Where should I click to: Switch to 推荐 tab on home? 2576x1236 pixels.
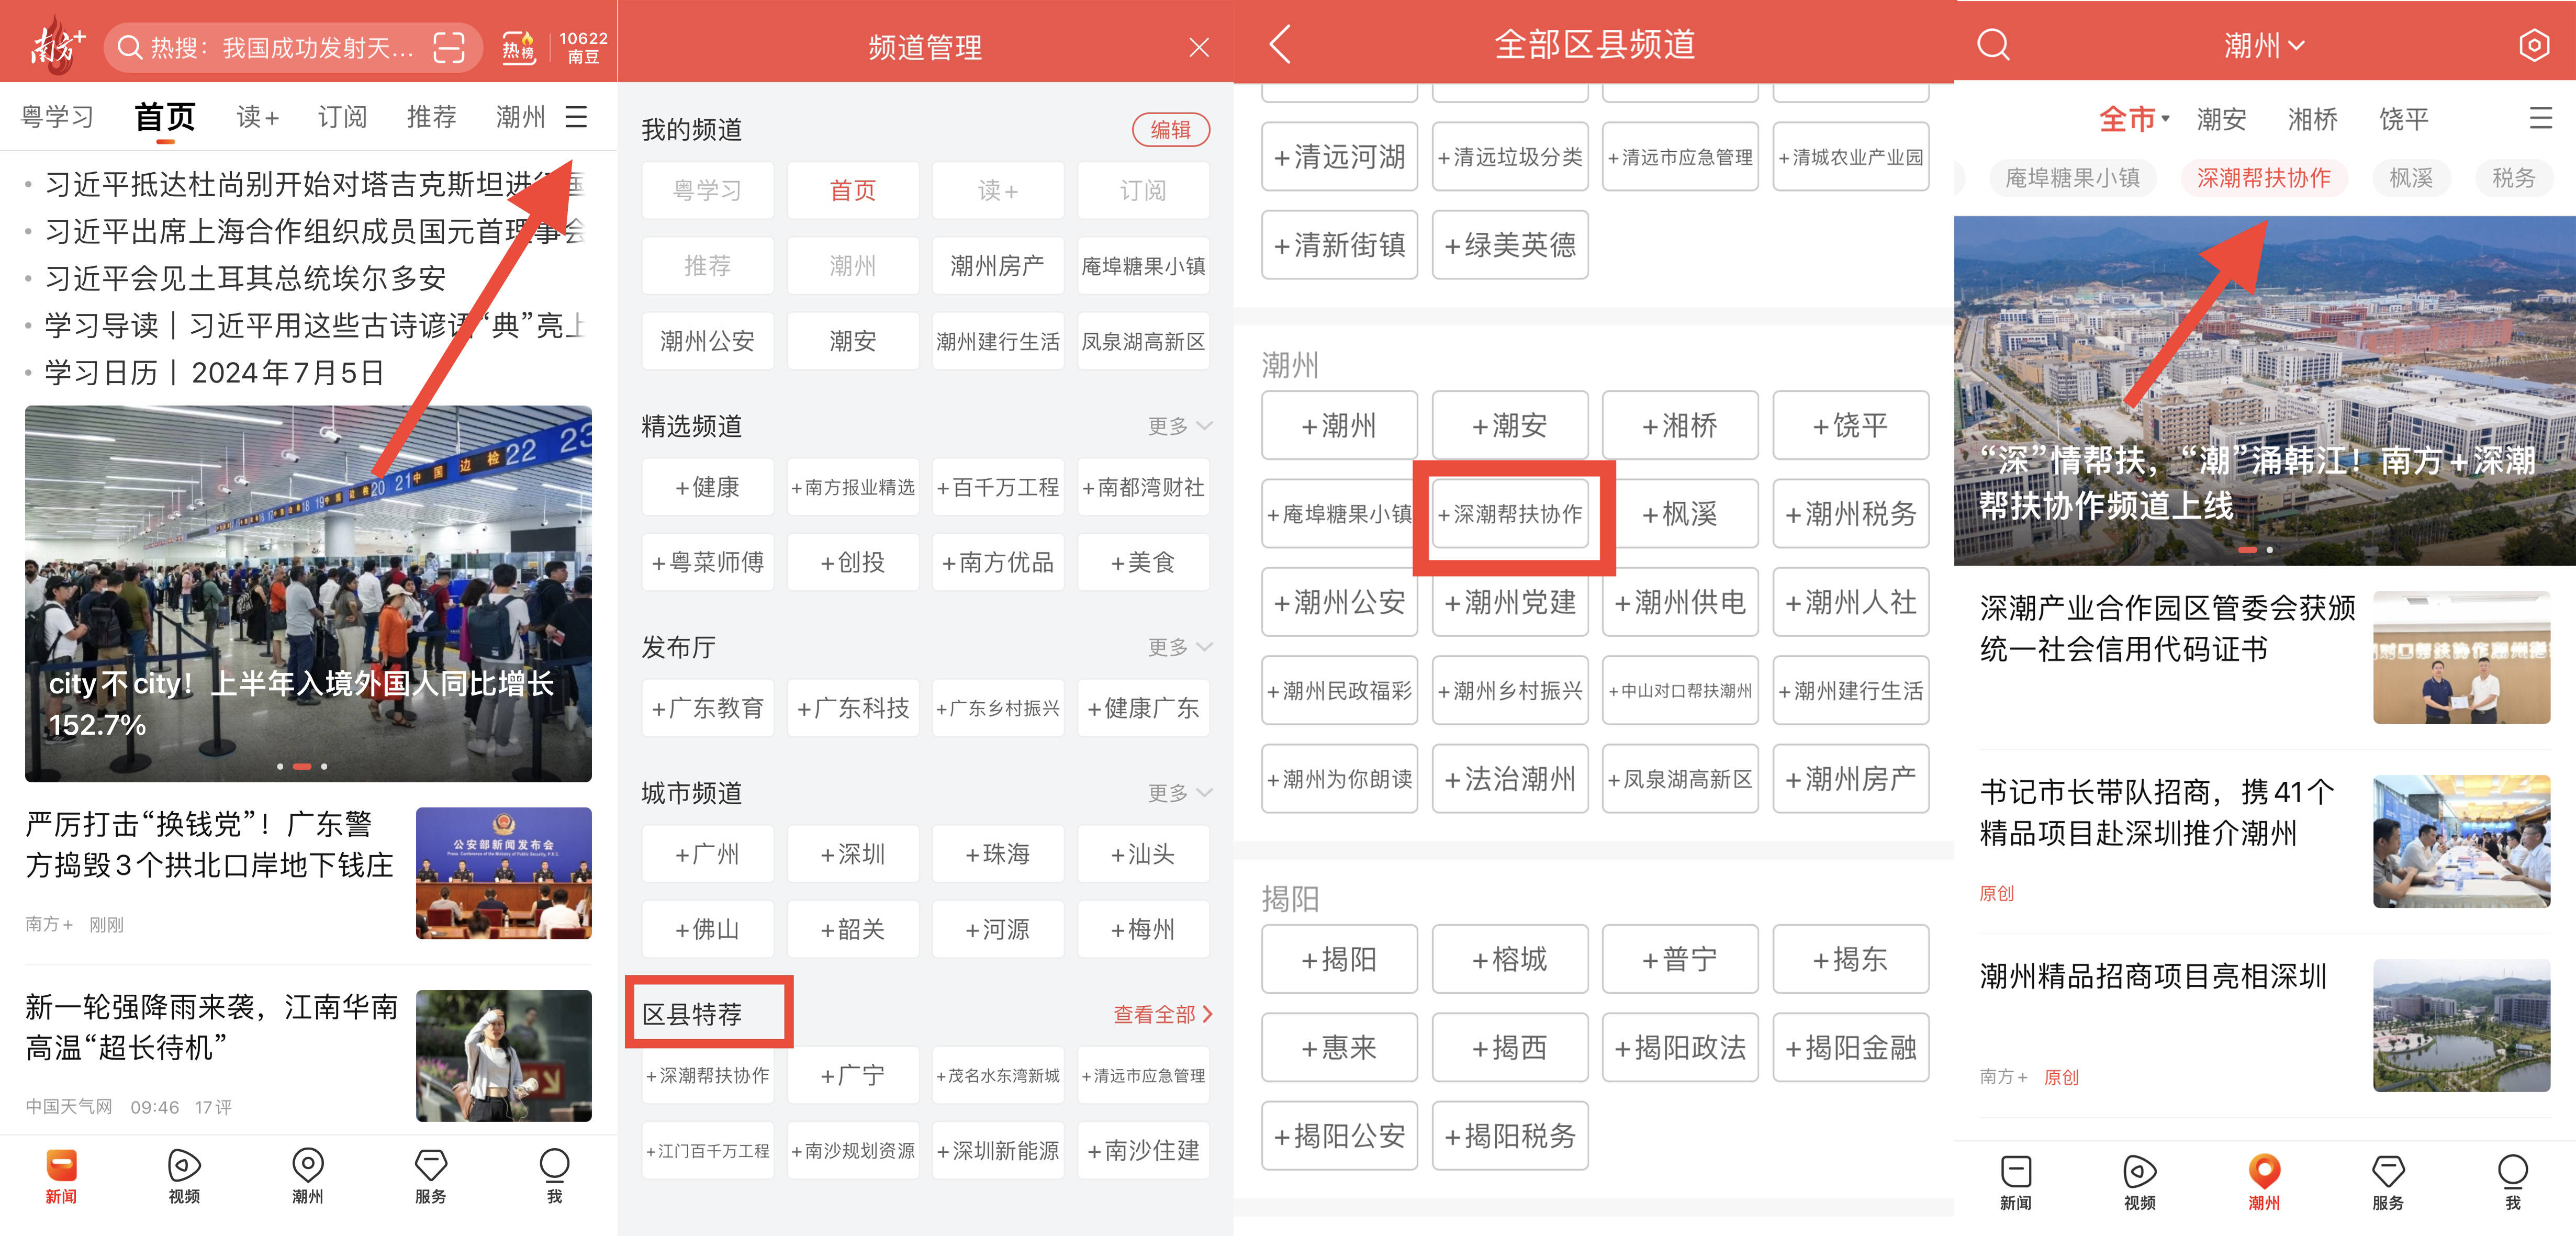pyautogui.click(x=431, y=117)
